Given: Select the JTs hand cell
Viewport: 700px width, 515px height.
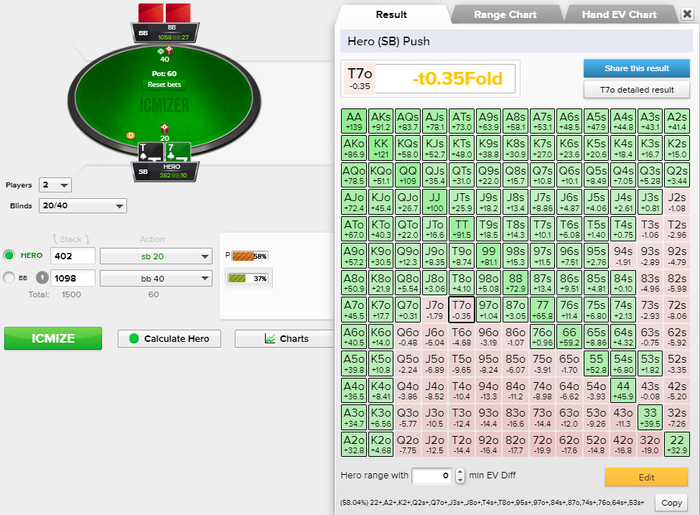Looking at the screenshot, I should (462, 202).
